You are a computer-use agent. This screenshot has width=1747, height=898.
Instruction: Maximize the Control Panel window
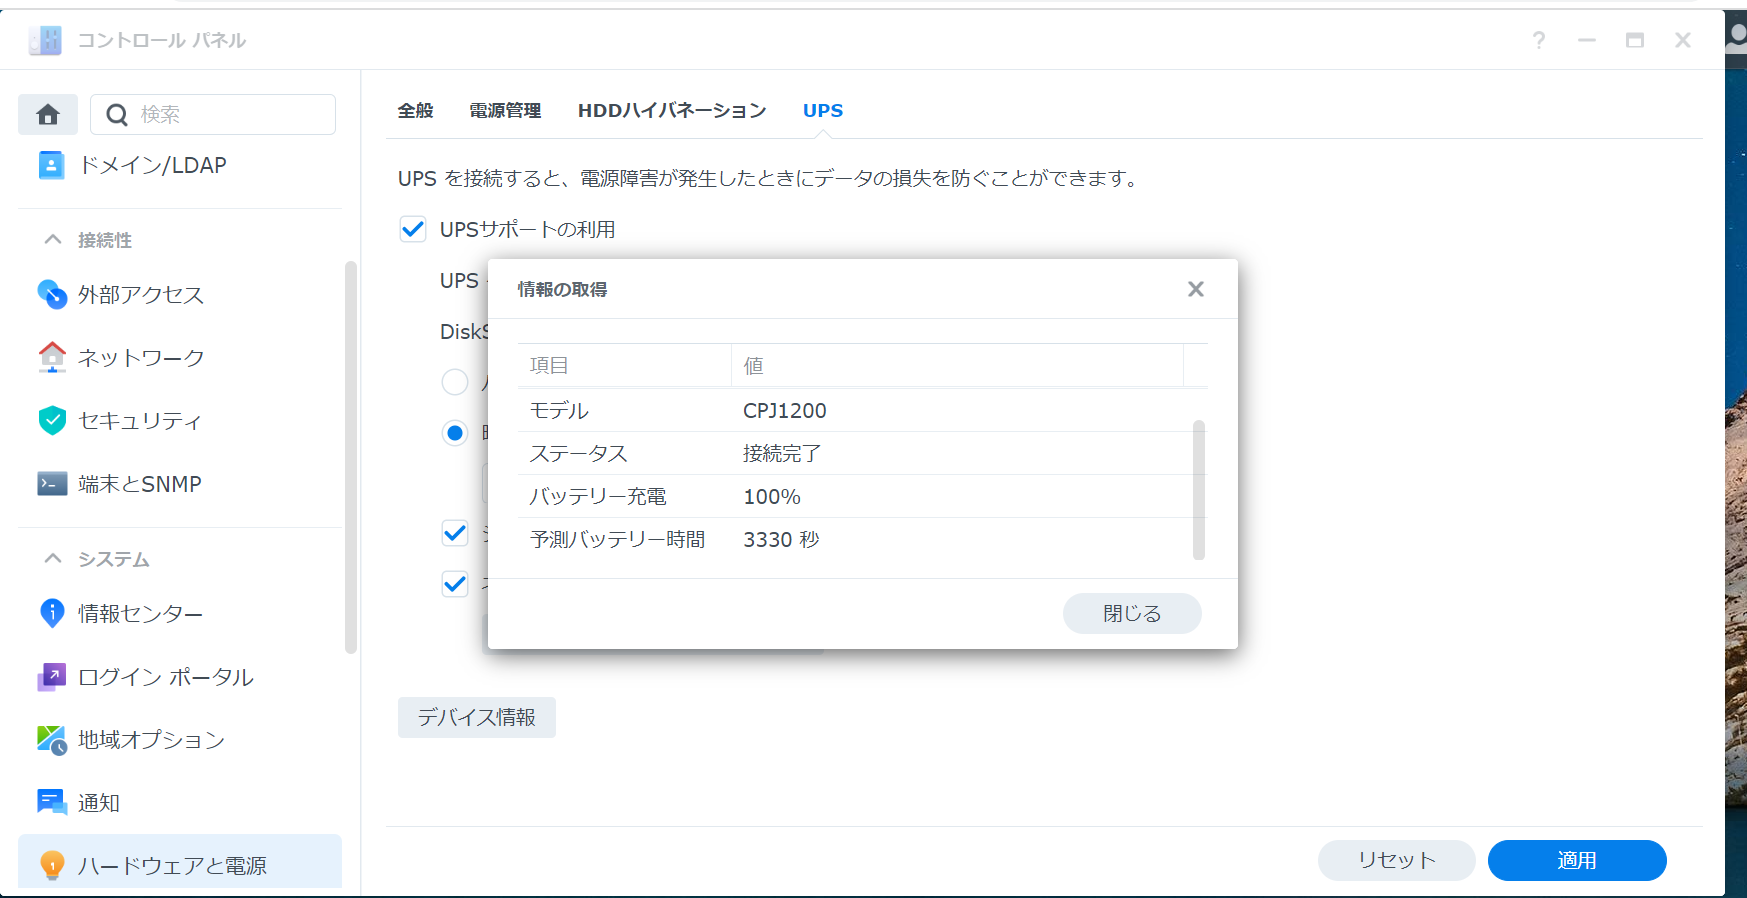(1635, 40)
